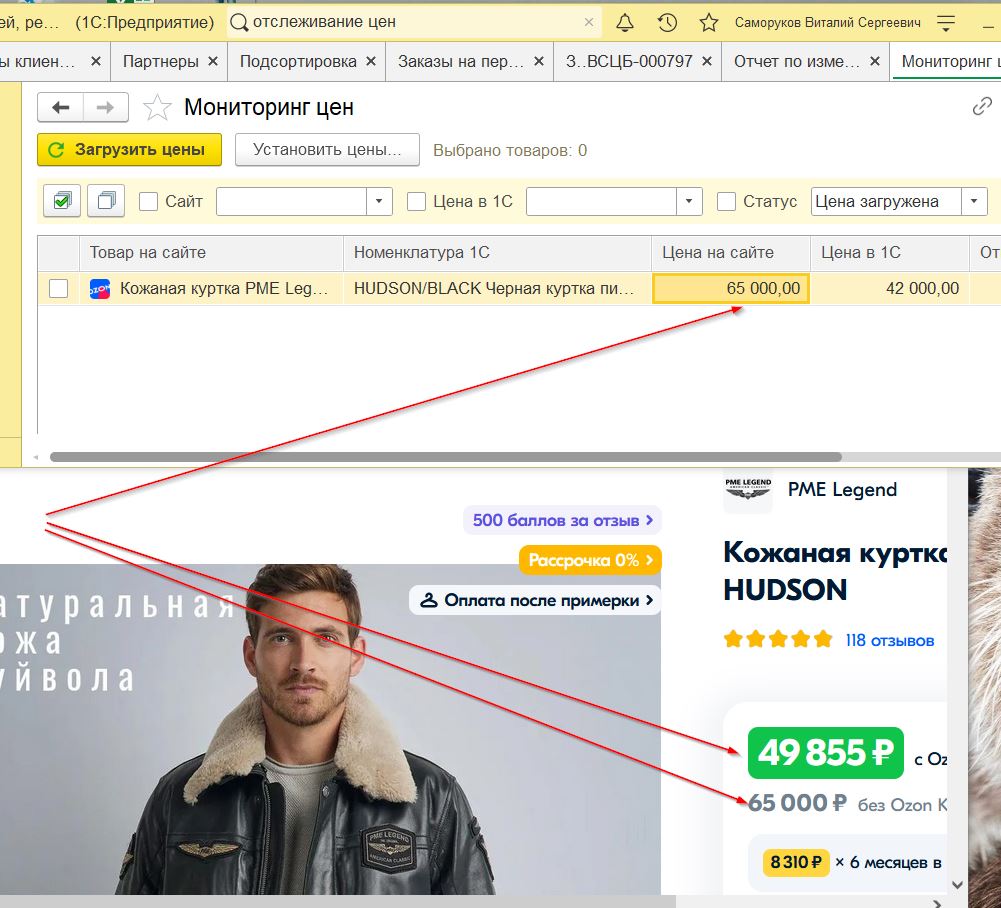This screenshot has height=908, width=1001.
Task: Click the table horizontal scrollbar
Action: tap(446, 457)
